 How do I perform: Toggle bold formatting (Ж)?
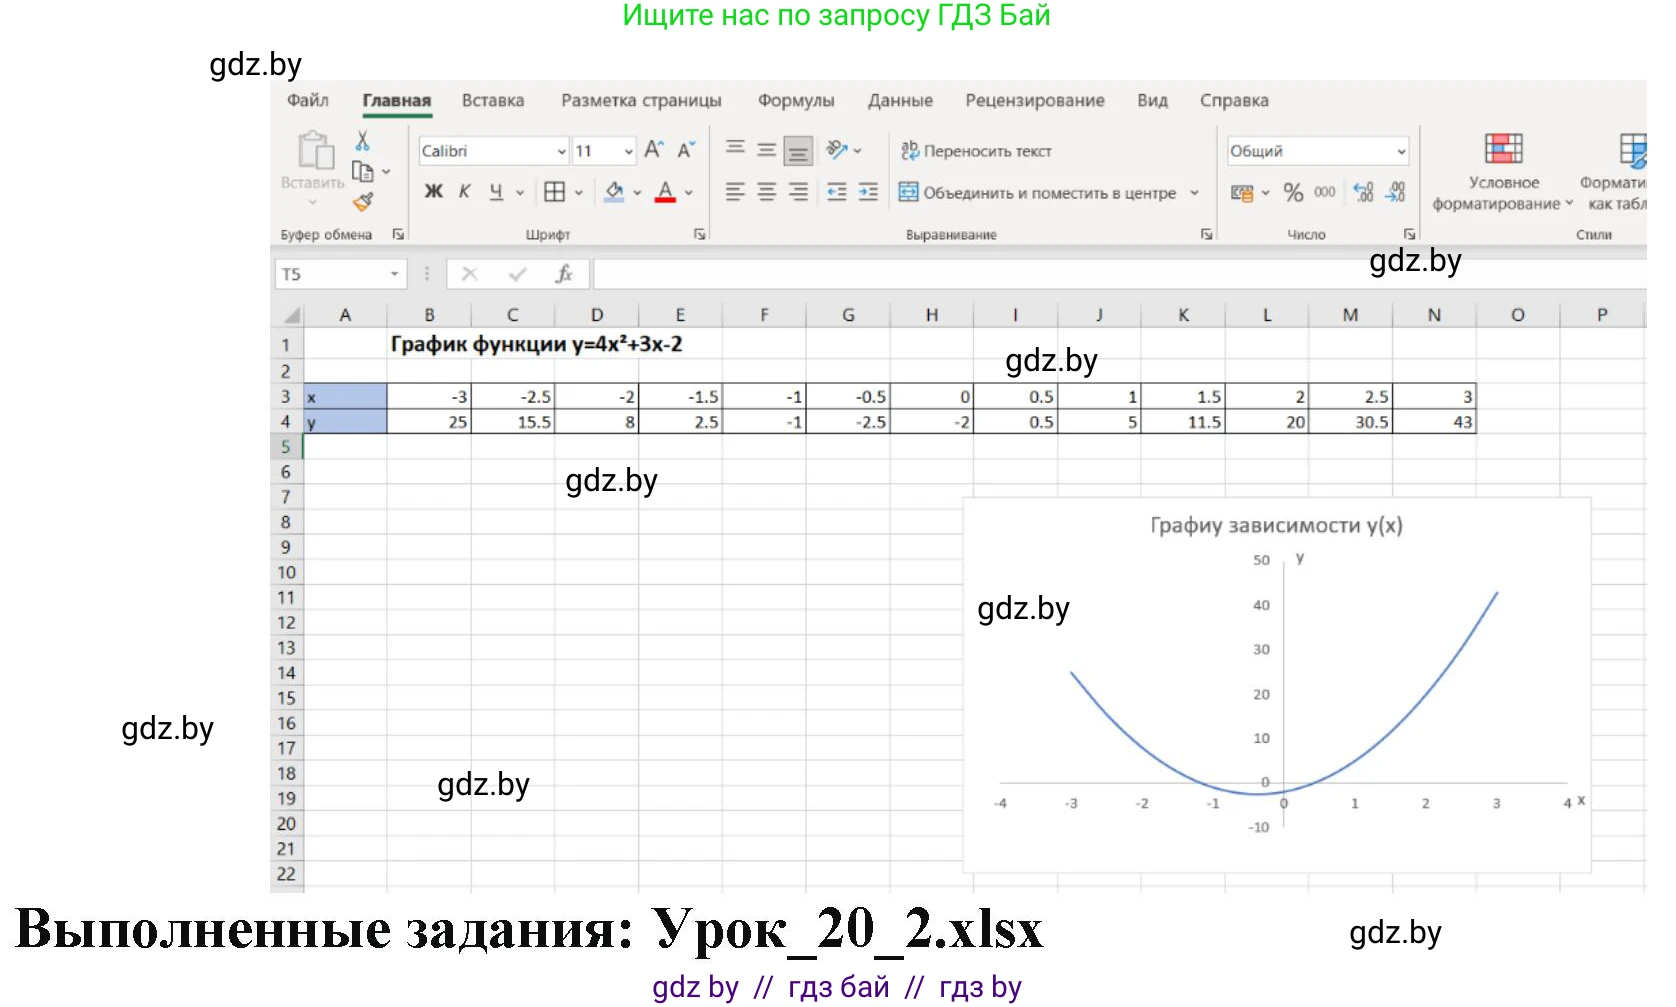[432, 191]
